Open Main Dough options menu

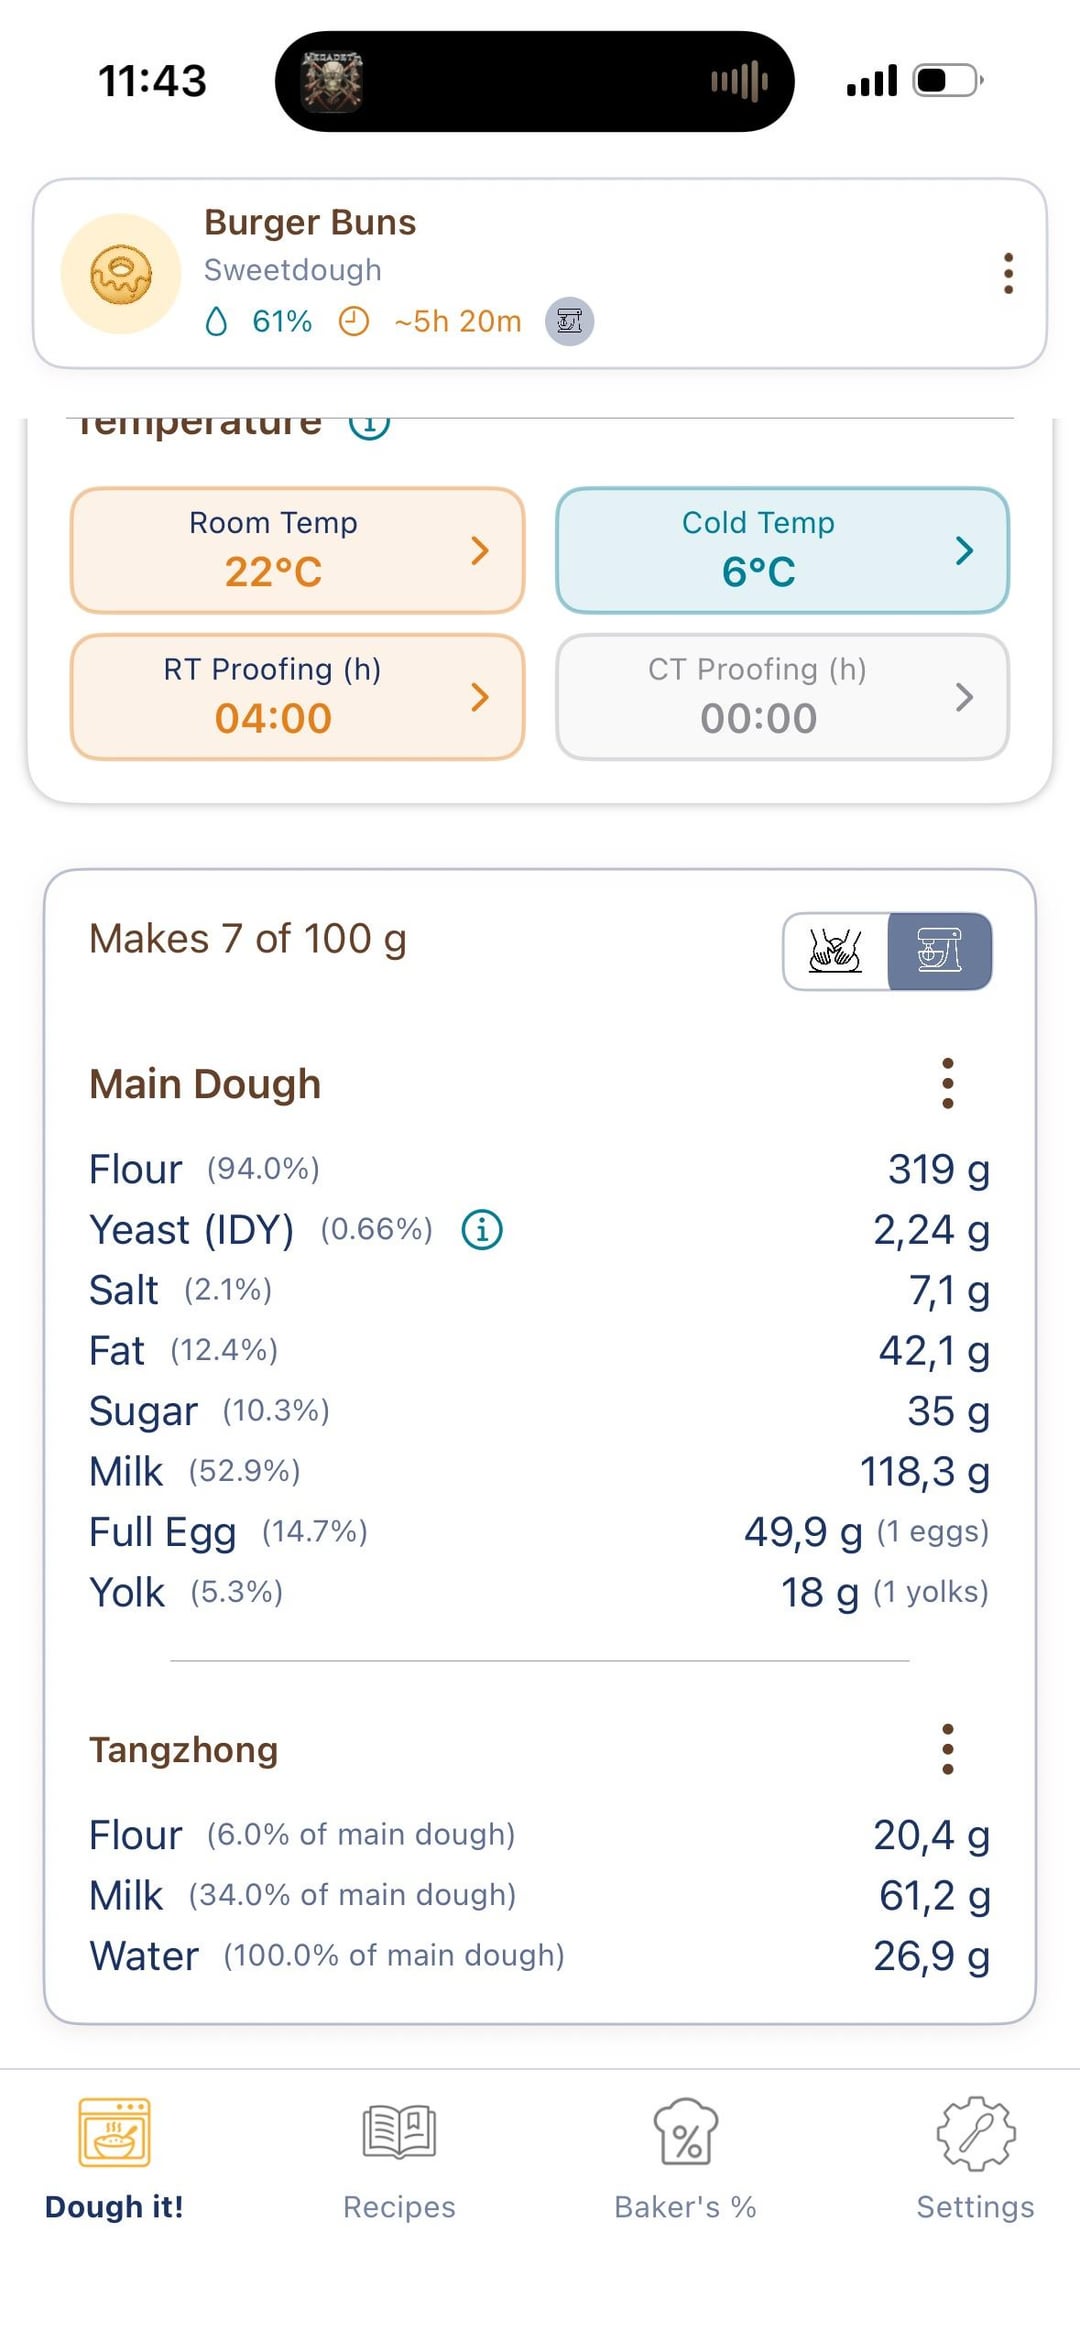pos(947,1084)
